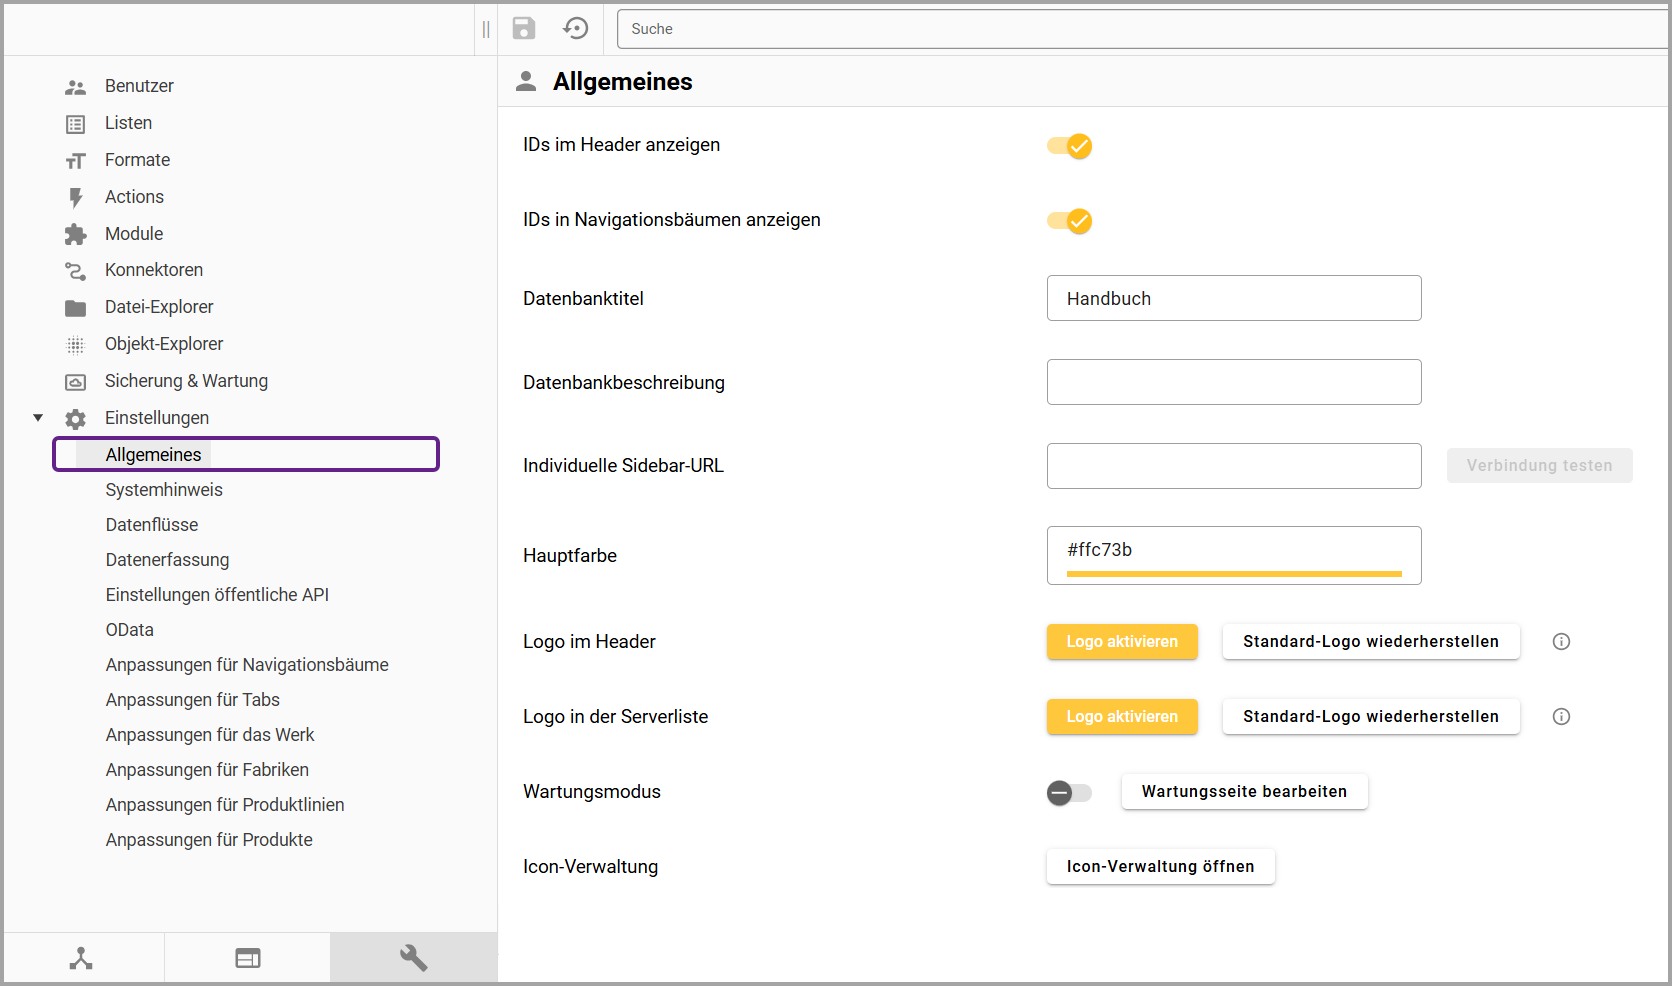The height and width of the screenshot is (986, 1672).
Task: Click the info icon for Logo im Header
Action: (1561, 642)
